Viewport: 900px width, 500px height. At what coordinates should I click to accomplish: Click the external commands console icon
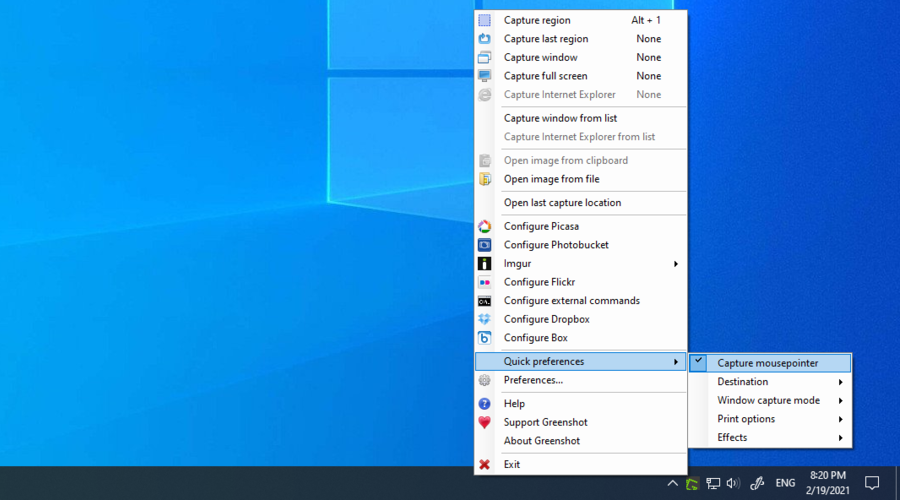tap(484, 301)
